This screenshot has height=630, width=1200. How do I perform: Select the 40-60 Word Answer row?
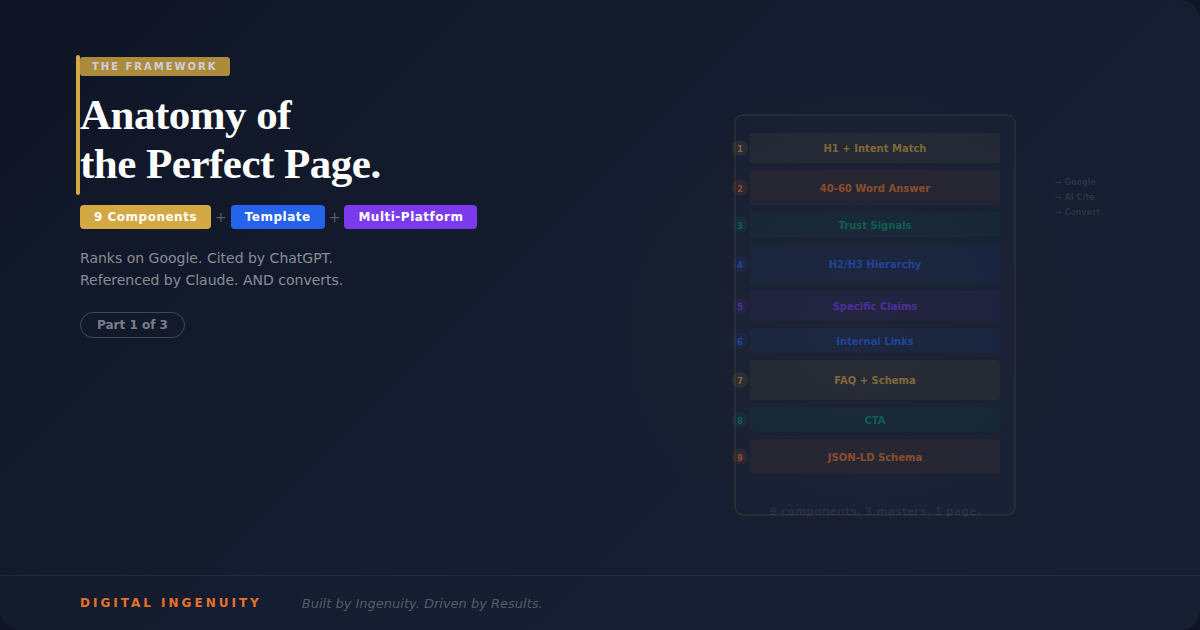pos(875,187)
